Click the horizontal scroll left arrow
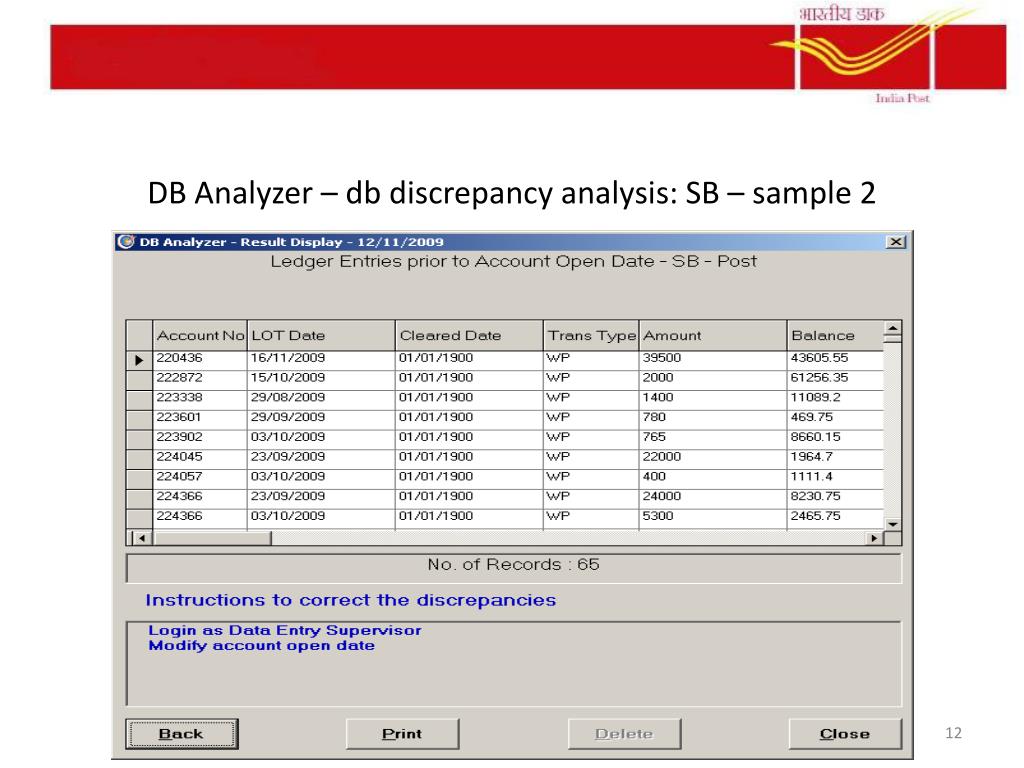Image resolution: width=1024 pixels, height=768 pixels. (142, 538)
